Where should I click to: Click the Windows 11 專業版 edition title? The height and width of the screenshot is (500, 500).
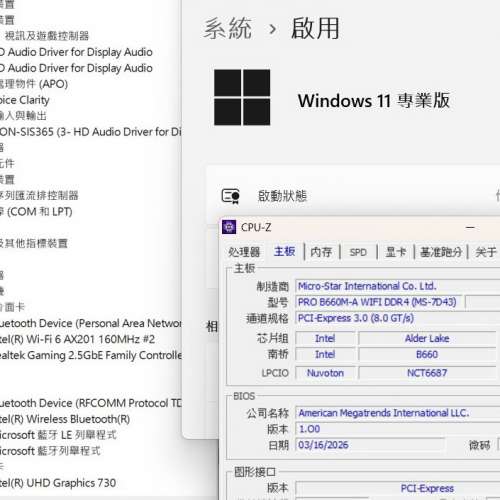click(x=374, y=100)
